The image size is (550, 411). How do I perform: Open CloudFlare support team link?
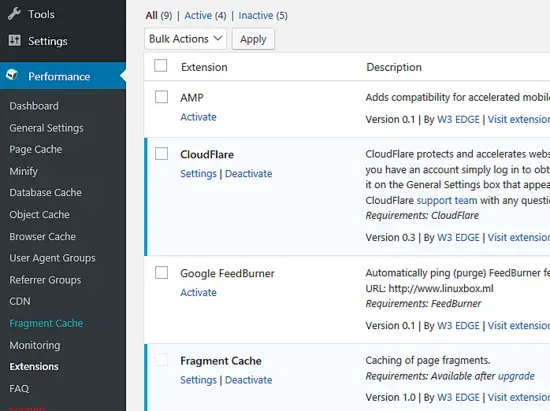(x=447, y=200)
